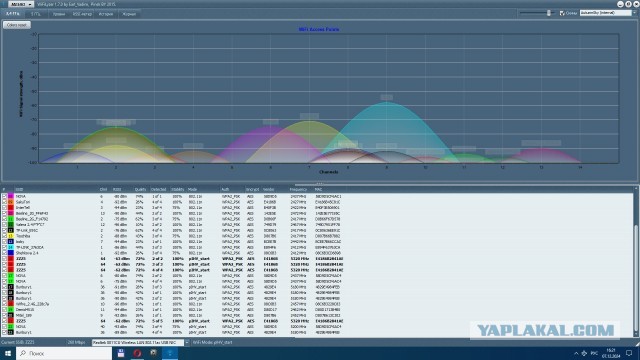Open the Windows Start menu
This screenshot has width=640, height=360.
[7, 353]
